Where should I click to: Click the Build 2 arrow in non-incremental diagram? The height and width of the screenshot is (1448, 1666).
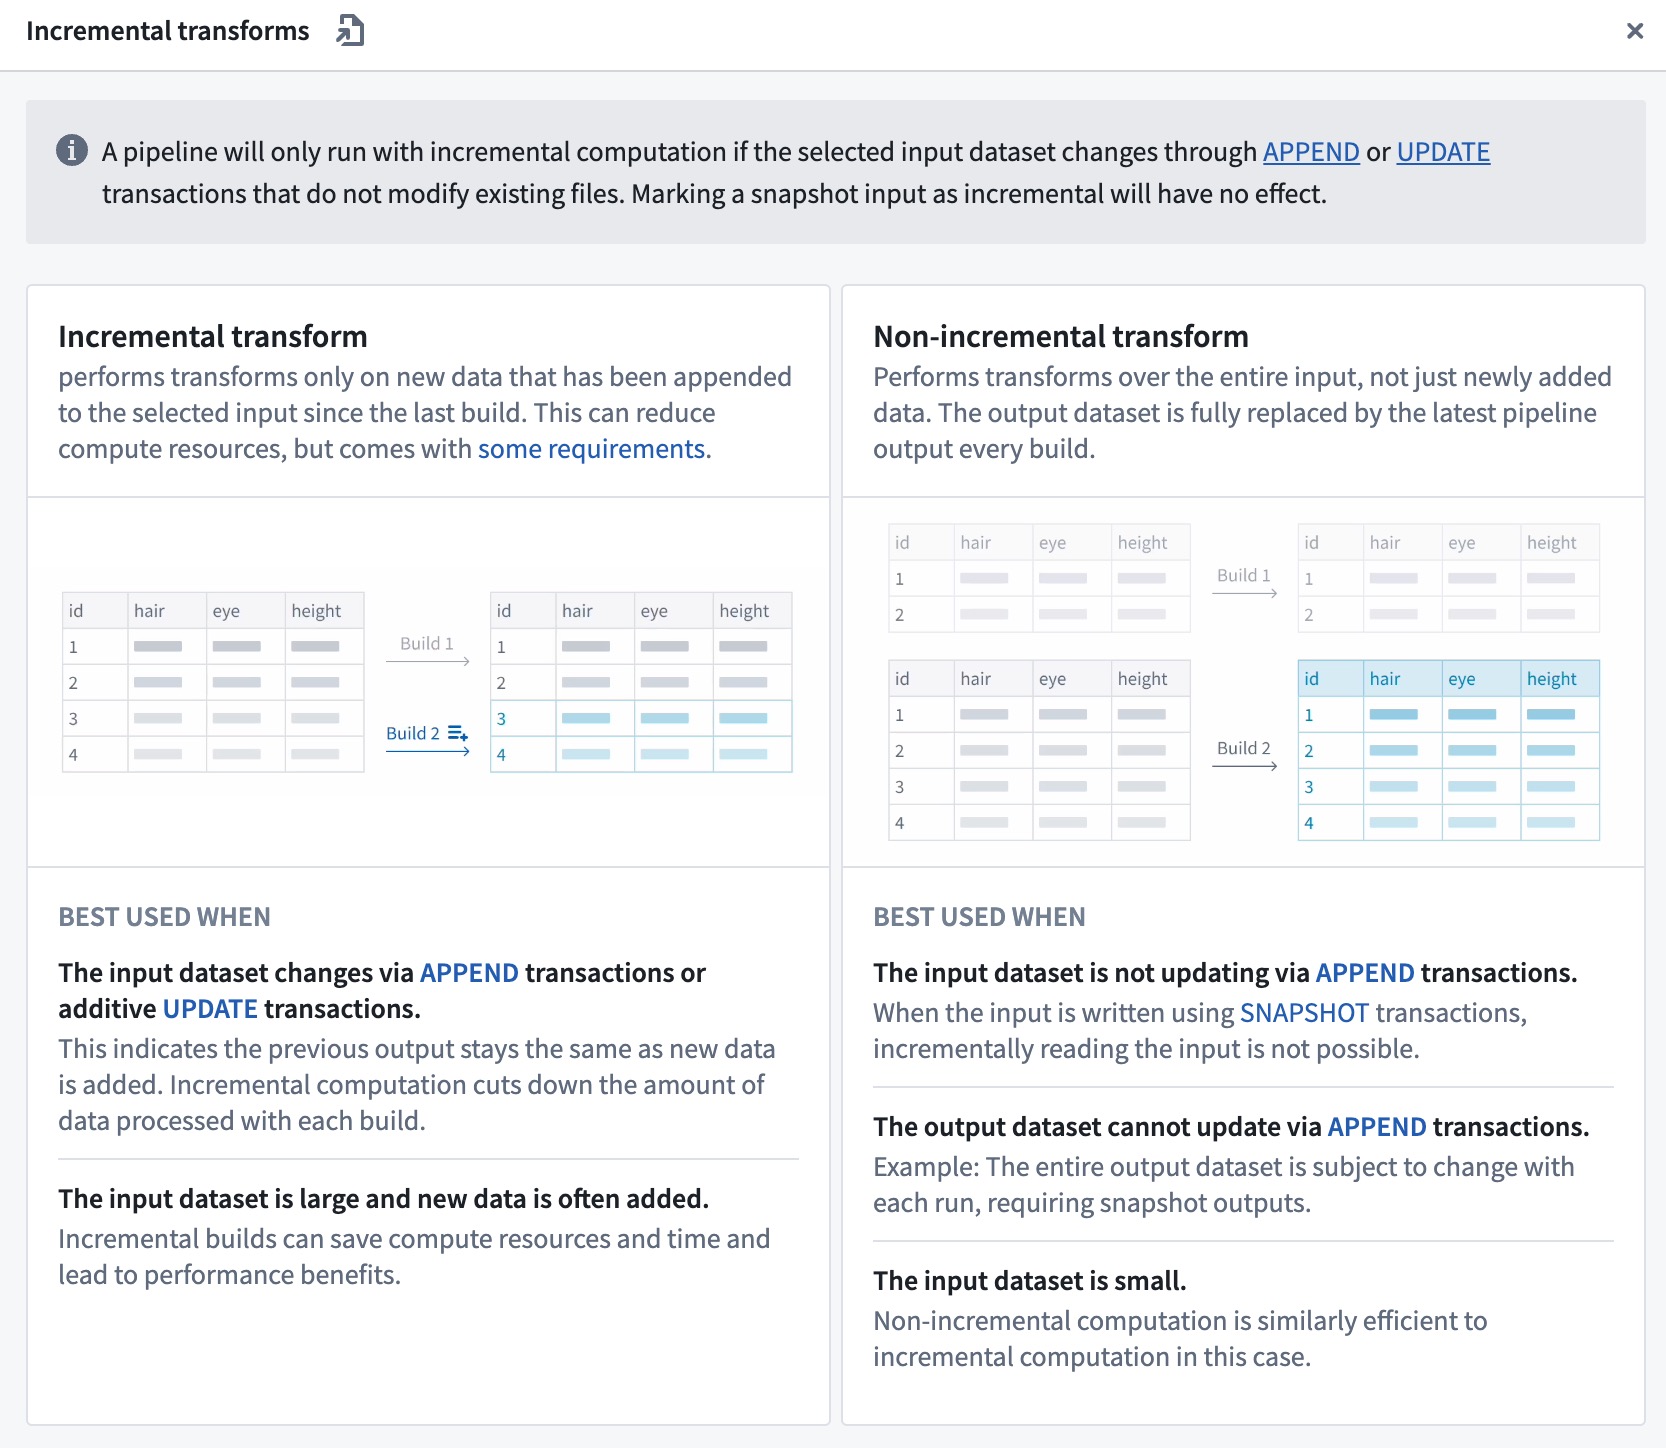pos(1244,765)
